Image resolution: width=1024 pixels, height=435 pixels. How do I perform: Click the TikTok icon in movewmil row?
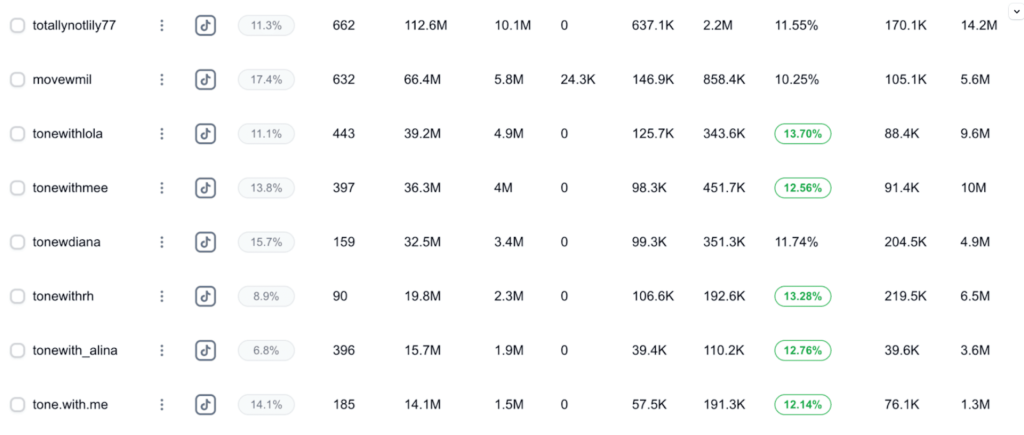tap(205, 79)
